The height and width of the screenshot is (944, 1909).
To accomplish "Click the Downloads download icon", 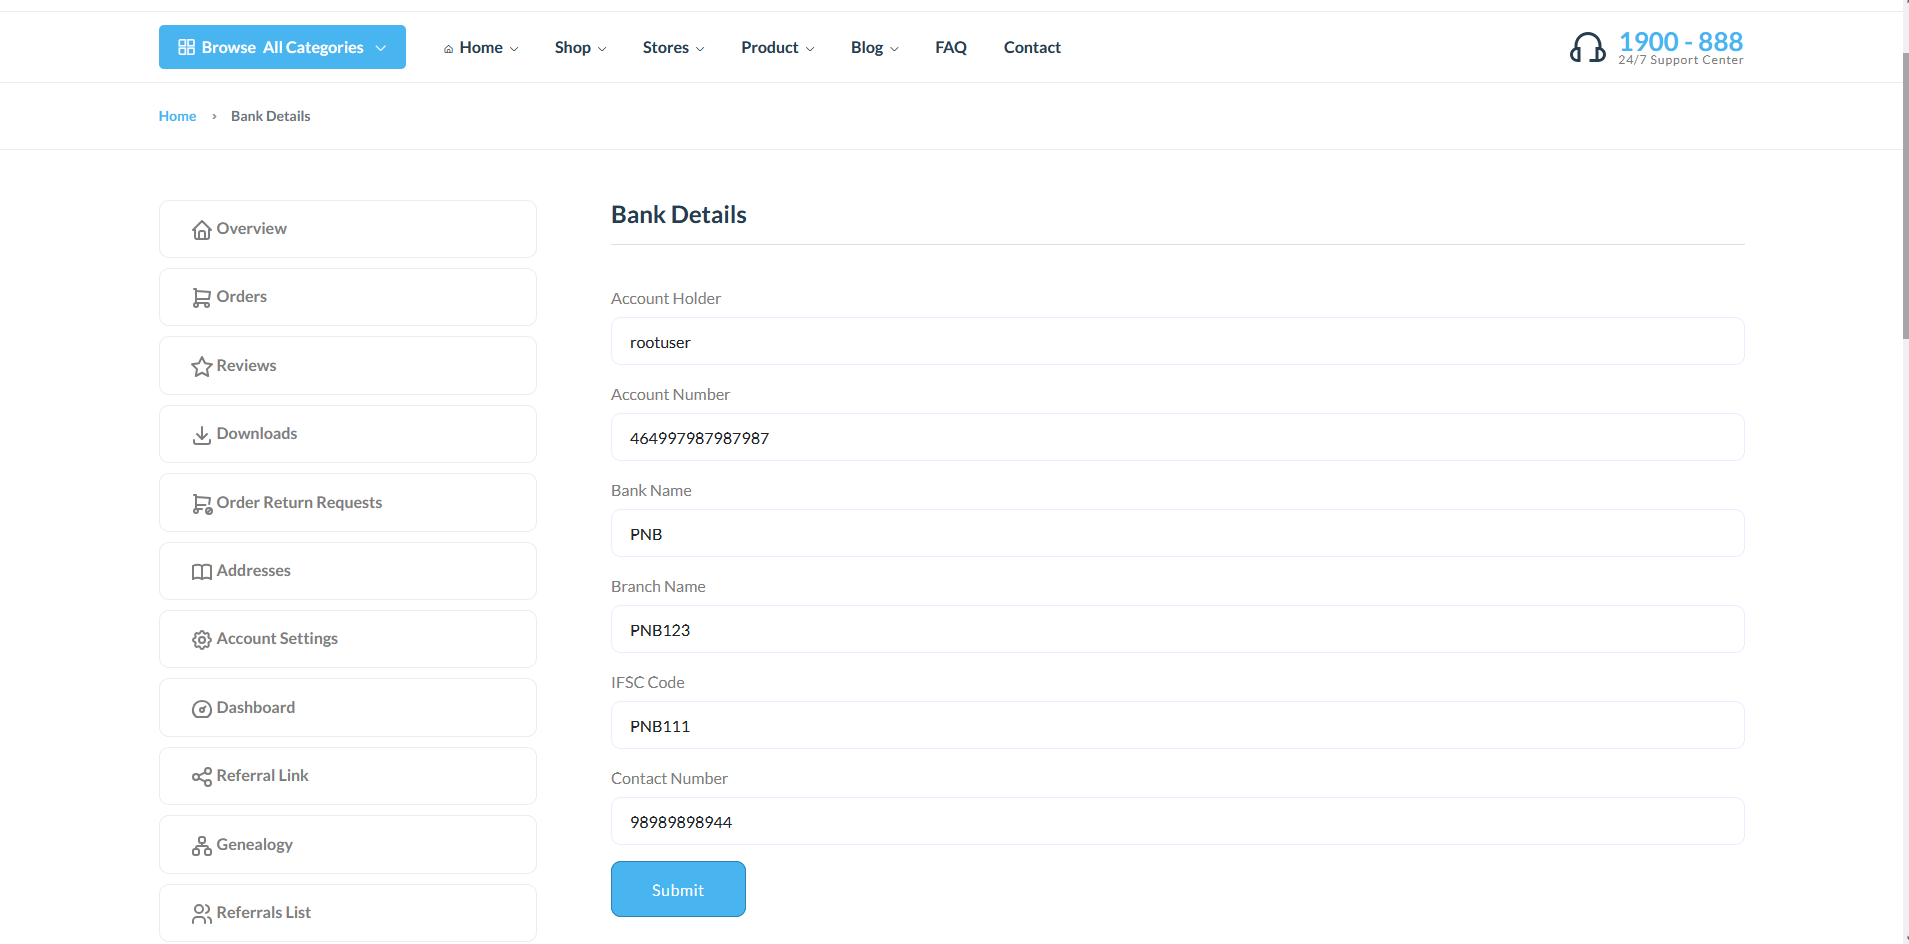I will coord(201,434).
